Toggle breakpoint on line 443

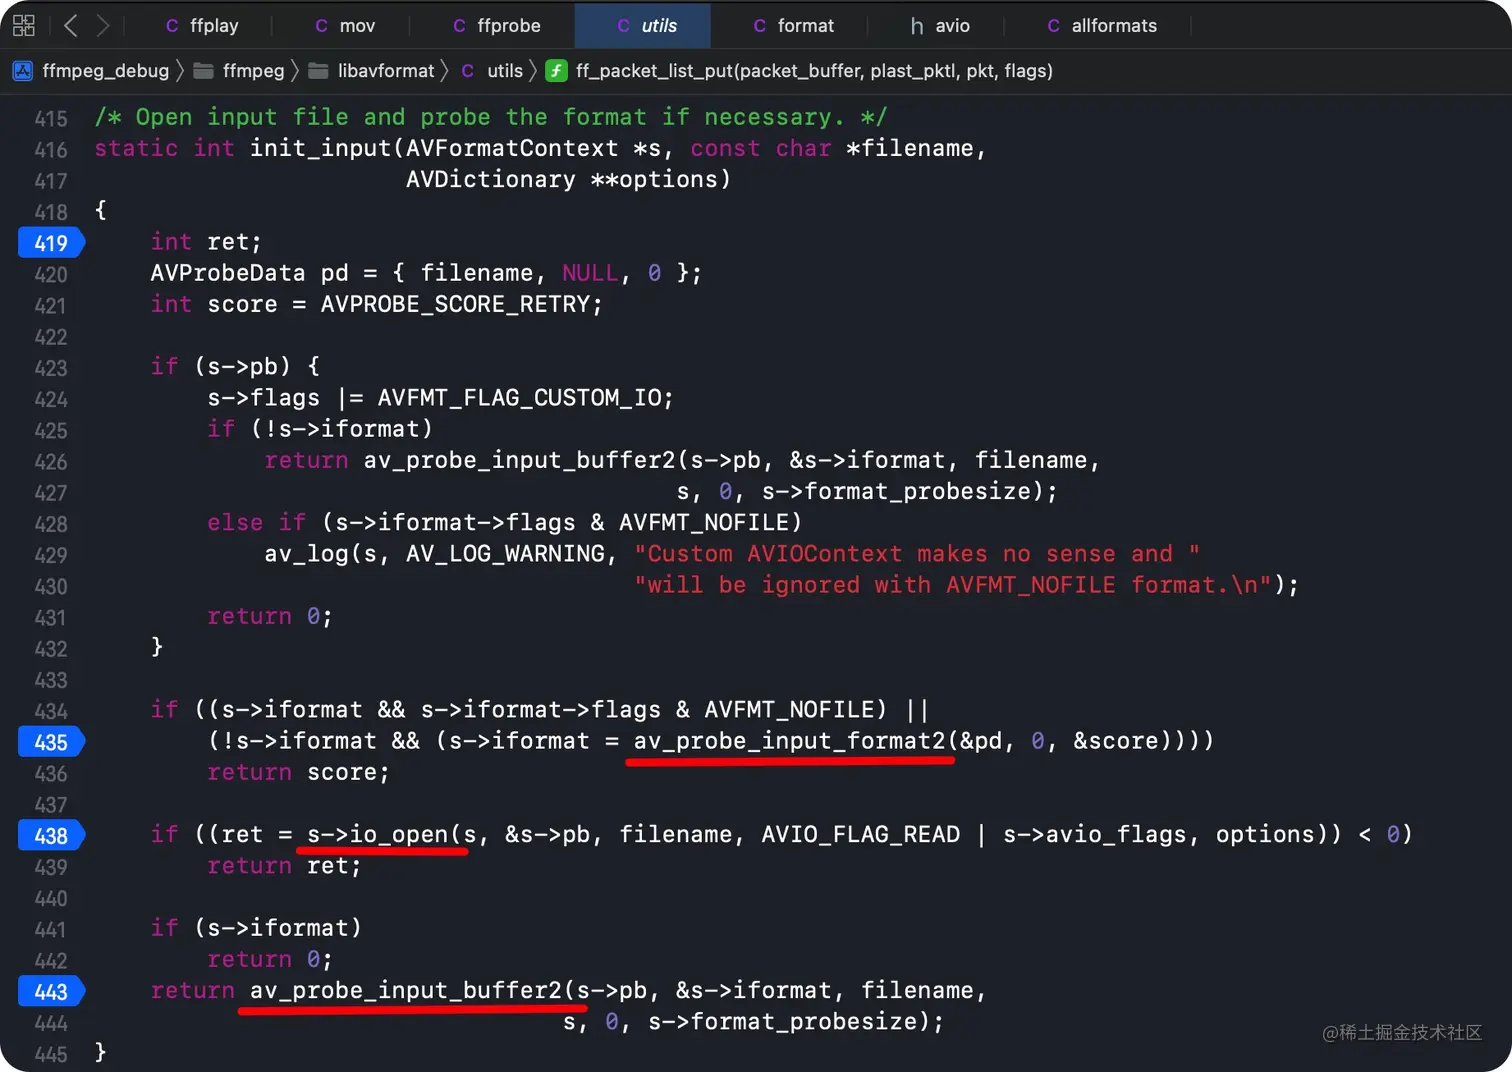[x=51, y=992]
